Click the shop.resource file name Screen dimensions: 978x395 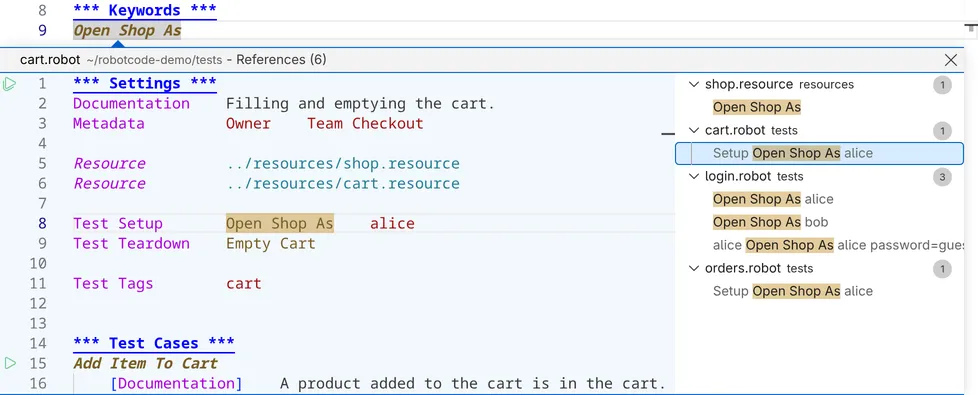[x=748, y=84]
